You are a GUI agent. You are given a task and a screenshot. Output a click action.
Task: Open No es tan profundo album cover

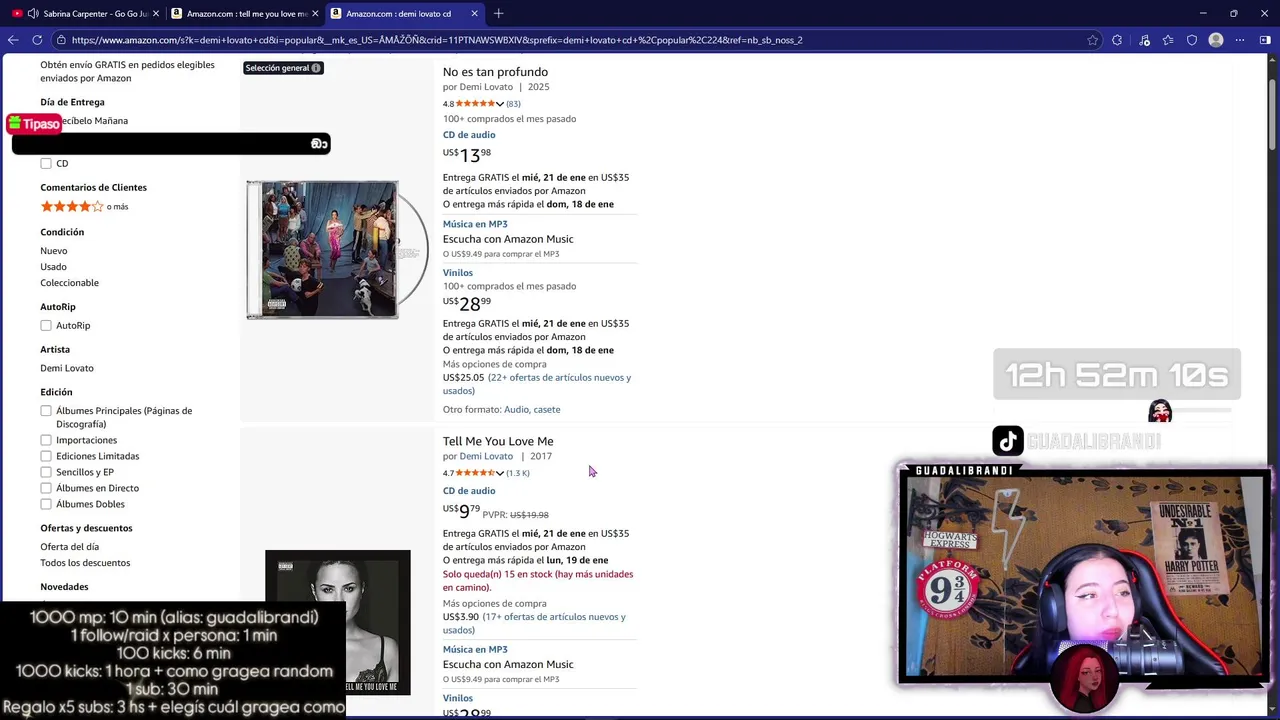pos(337,250)
